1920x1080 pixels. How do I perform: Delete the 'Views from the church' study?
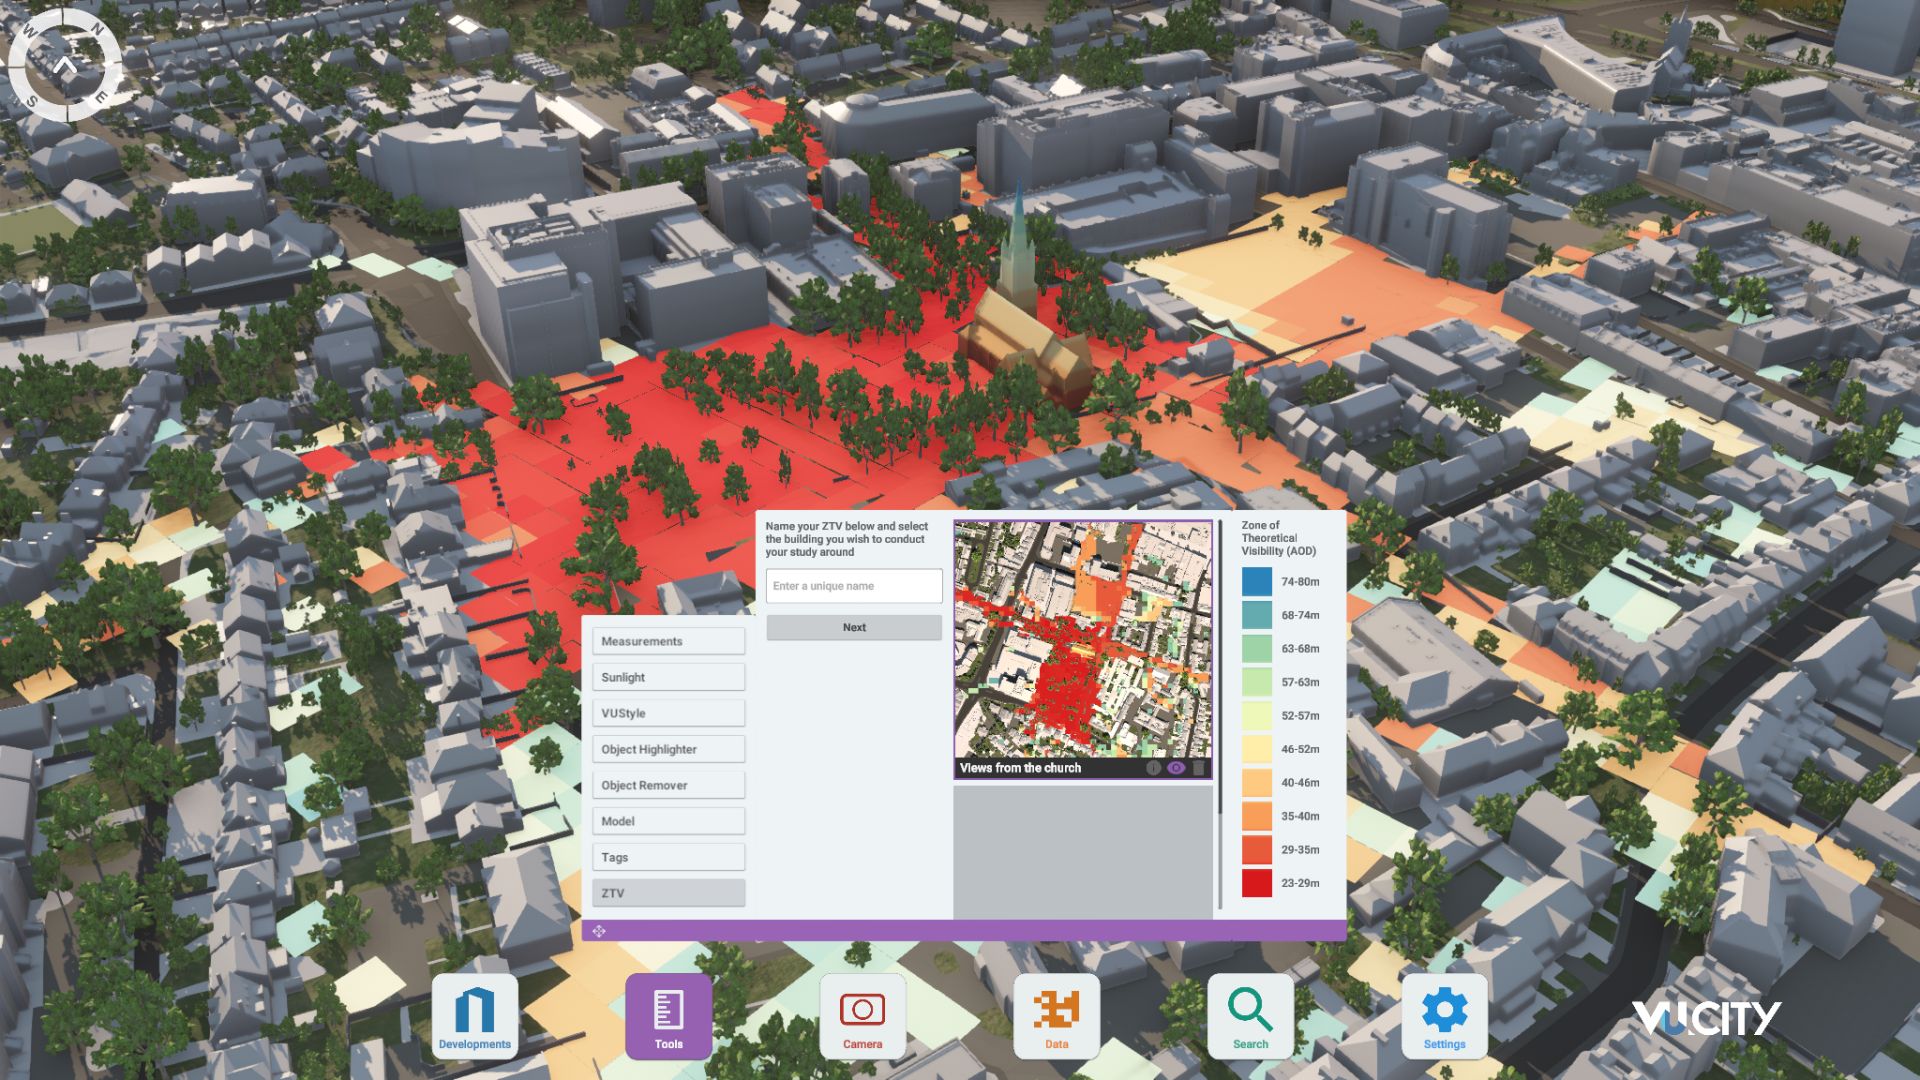(1198, 768)
